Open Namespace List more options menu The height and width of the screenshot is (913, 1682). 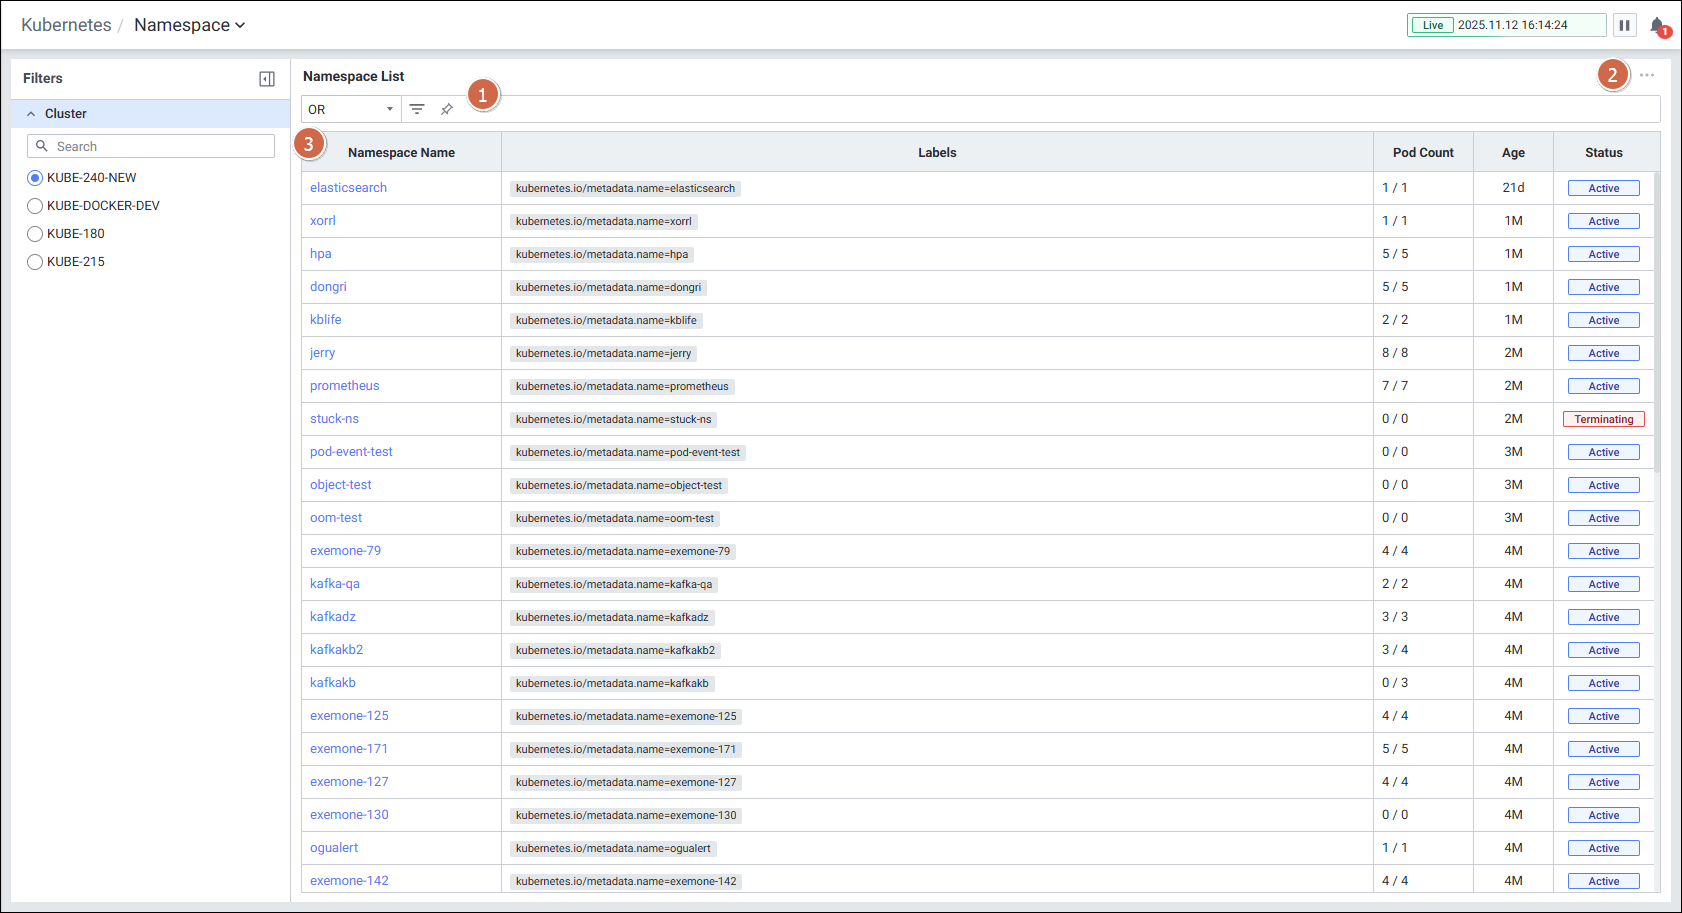[x=1647, y=76]
